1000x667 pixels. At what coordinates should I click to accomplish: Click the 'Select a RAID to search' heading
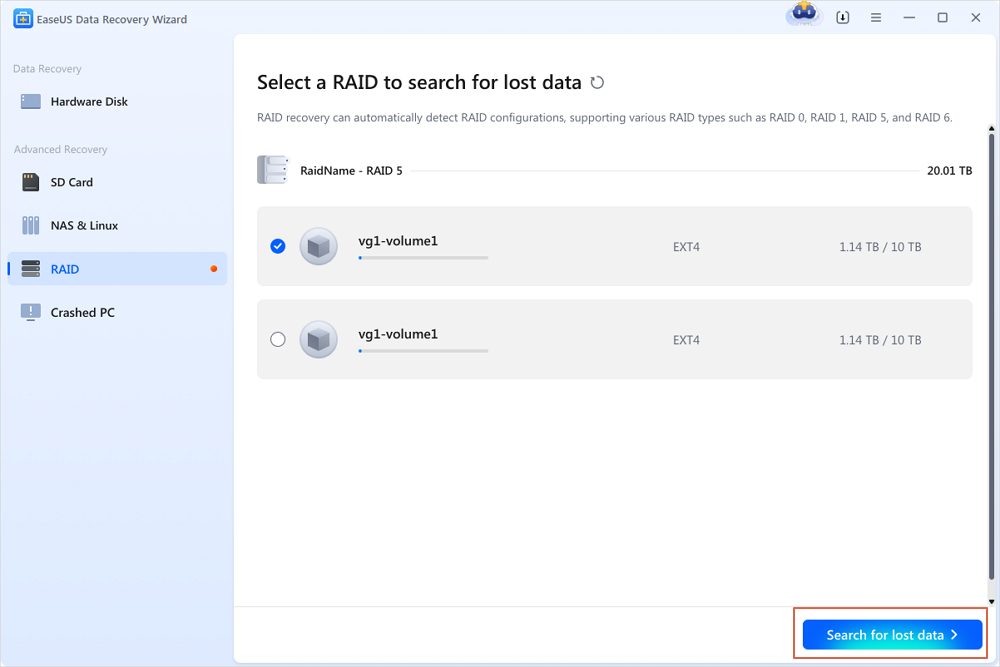tap(419, 82)
